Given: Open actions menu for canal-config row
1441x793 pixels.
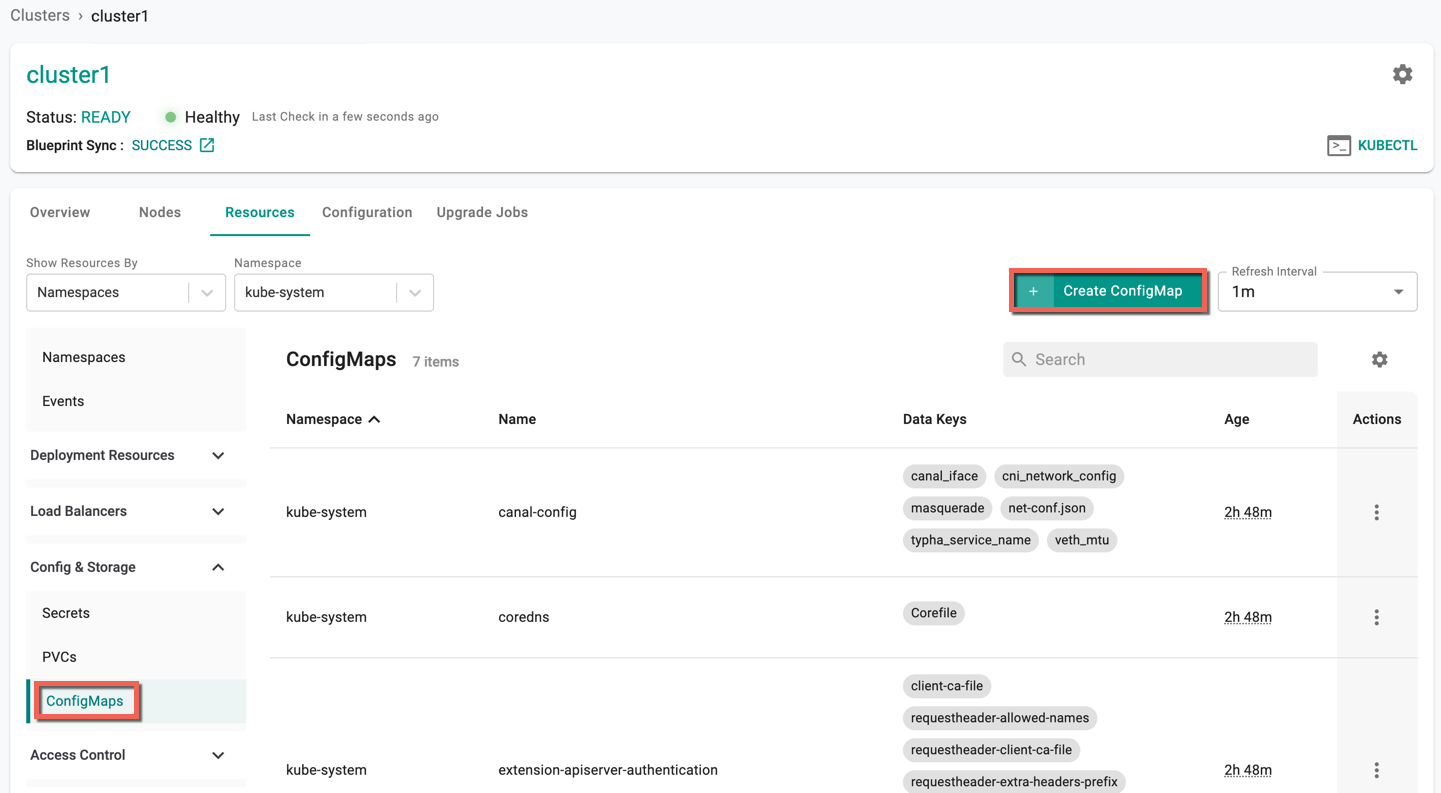Looking at the screenshot, I should [x=1376, y=512].
